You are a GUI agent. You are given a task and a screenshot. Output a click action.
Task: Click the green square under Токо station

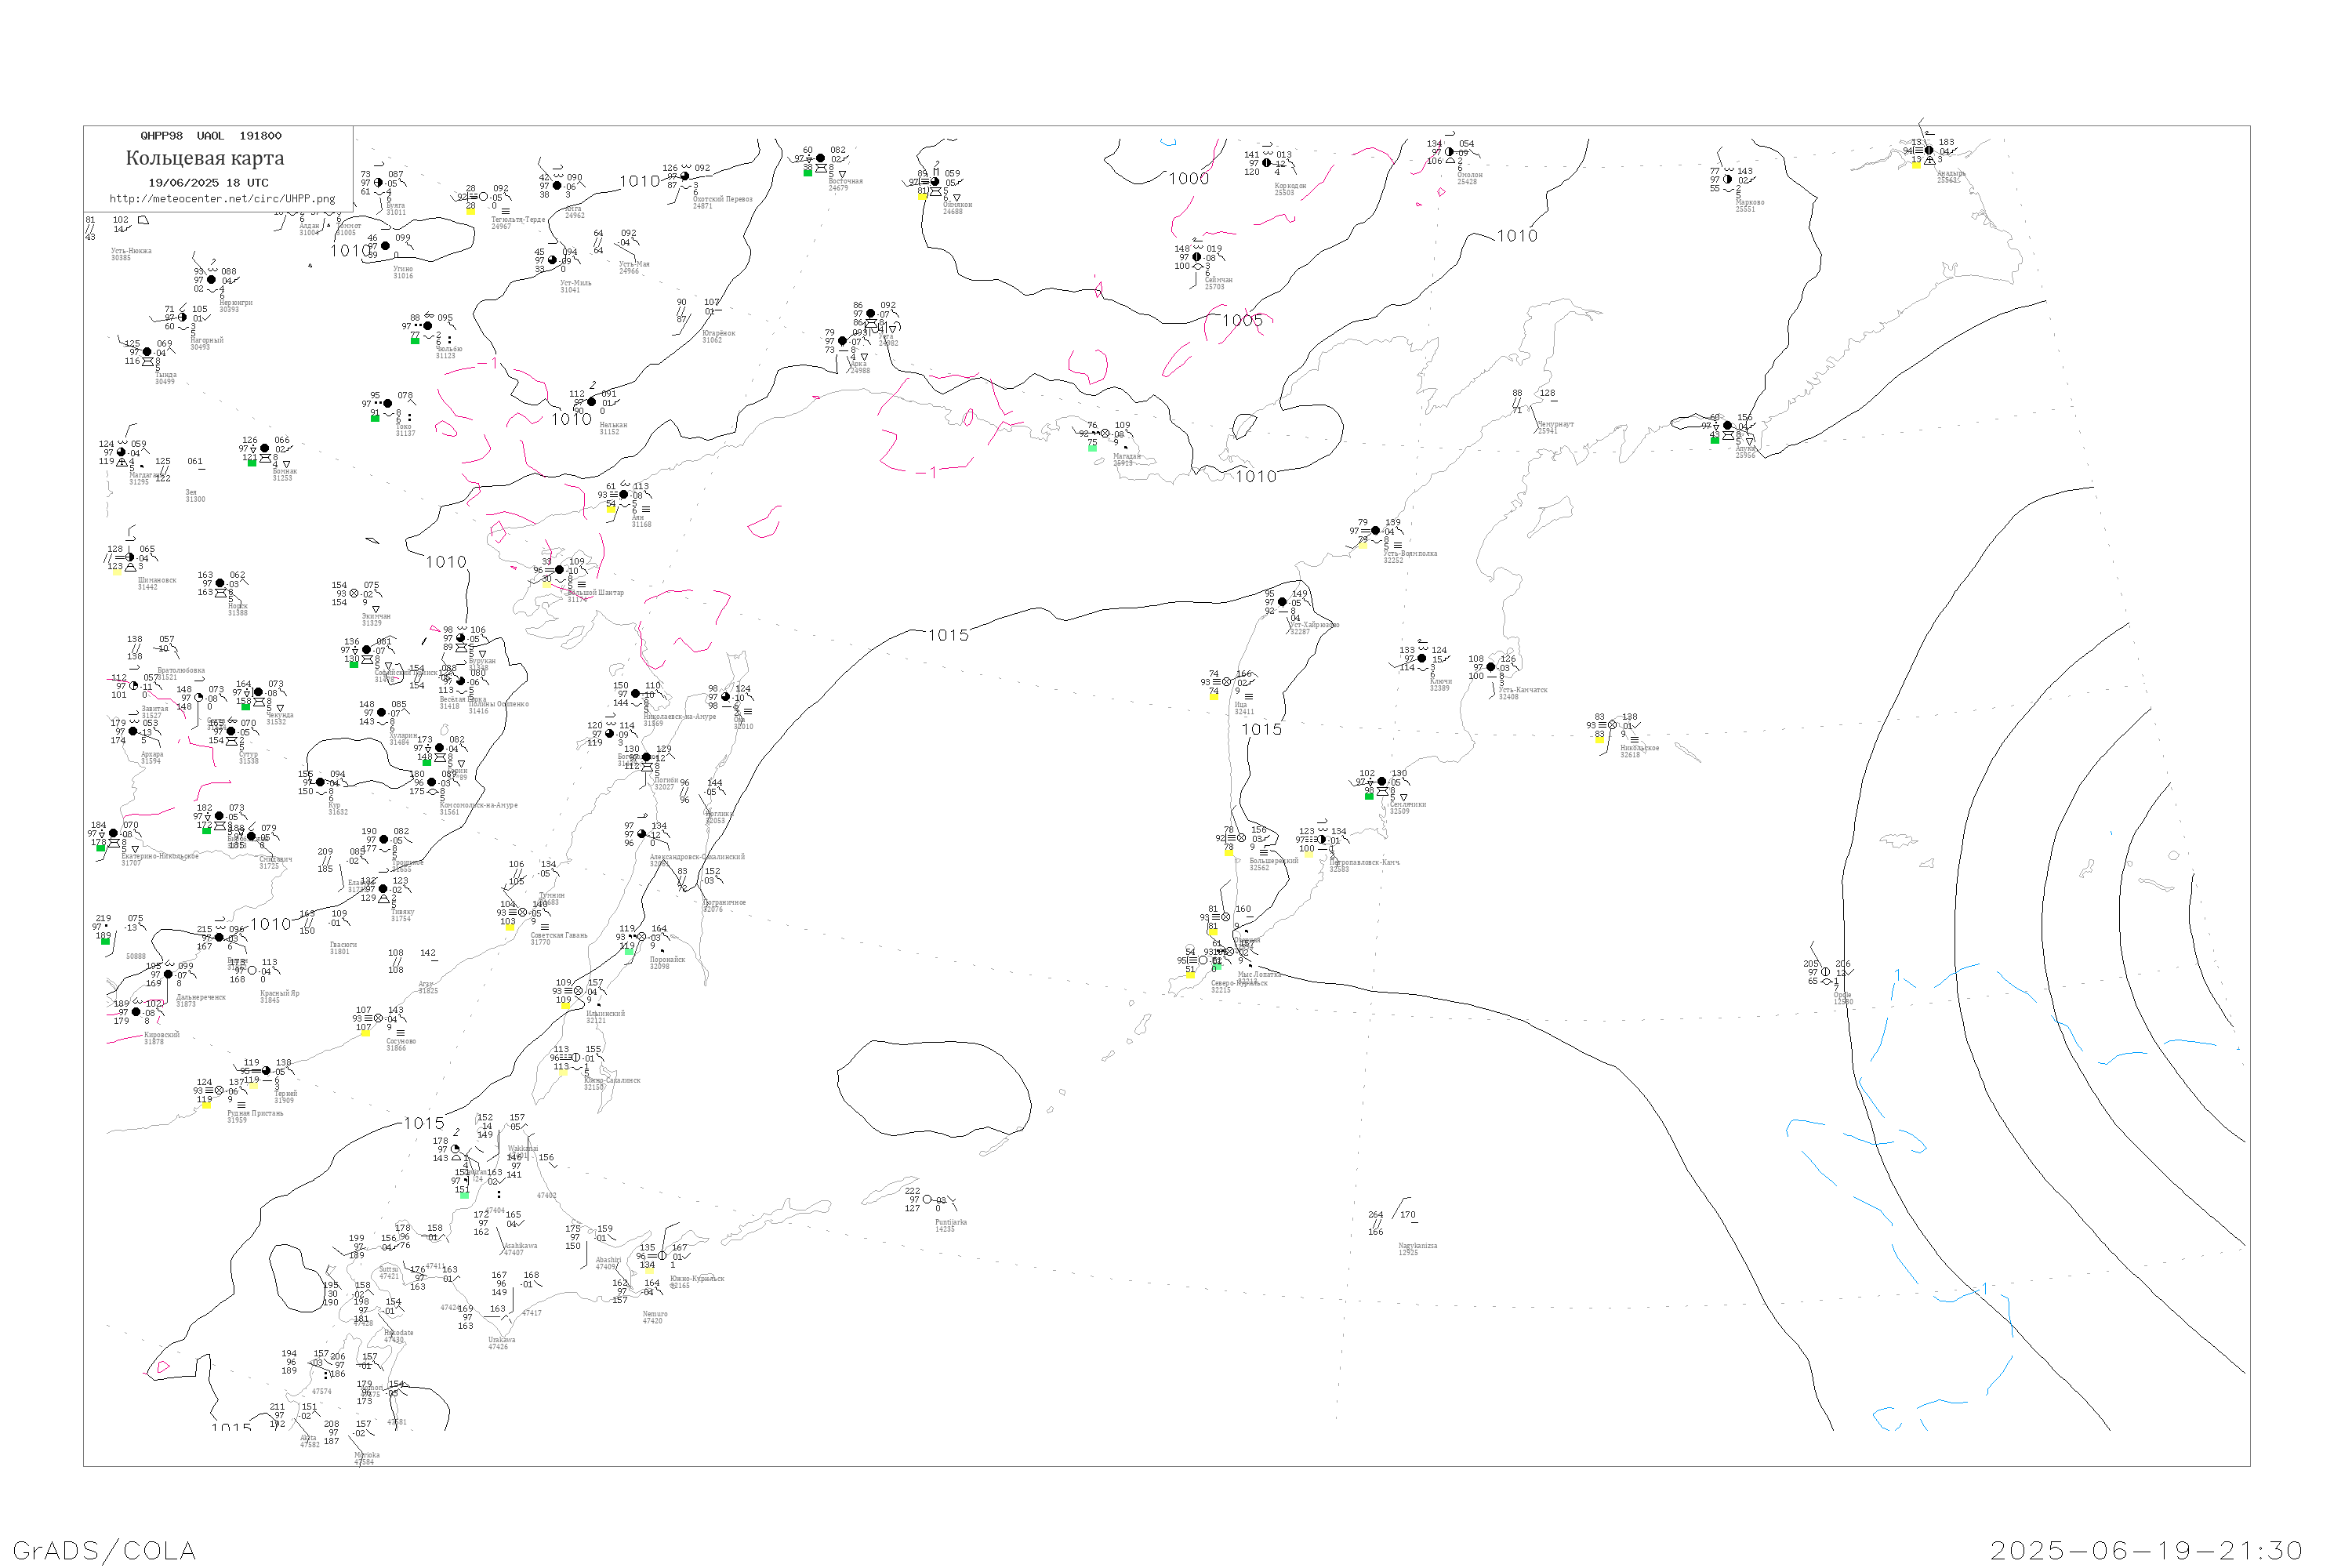click(375, 419)
